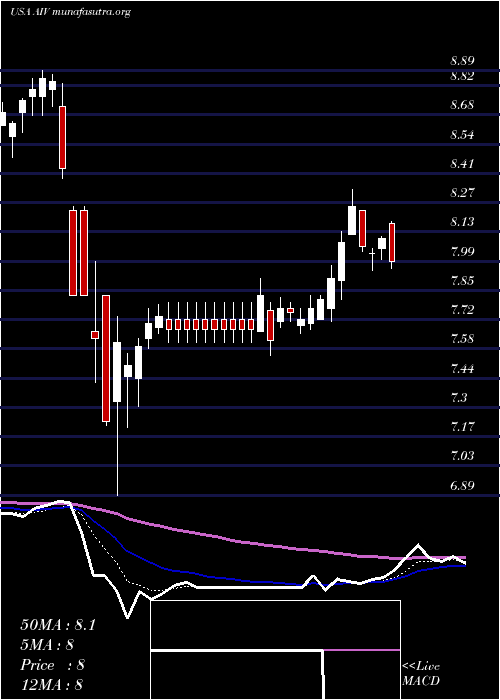The width and height of the screenshot is (500, 700).
Task: Click the 7.85 price axis label
Action: (x=462, y=281)
